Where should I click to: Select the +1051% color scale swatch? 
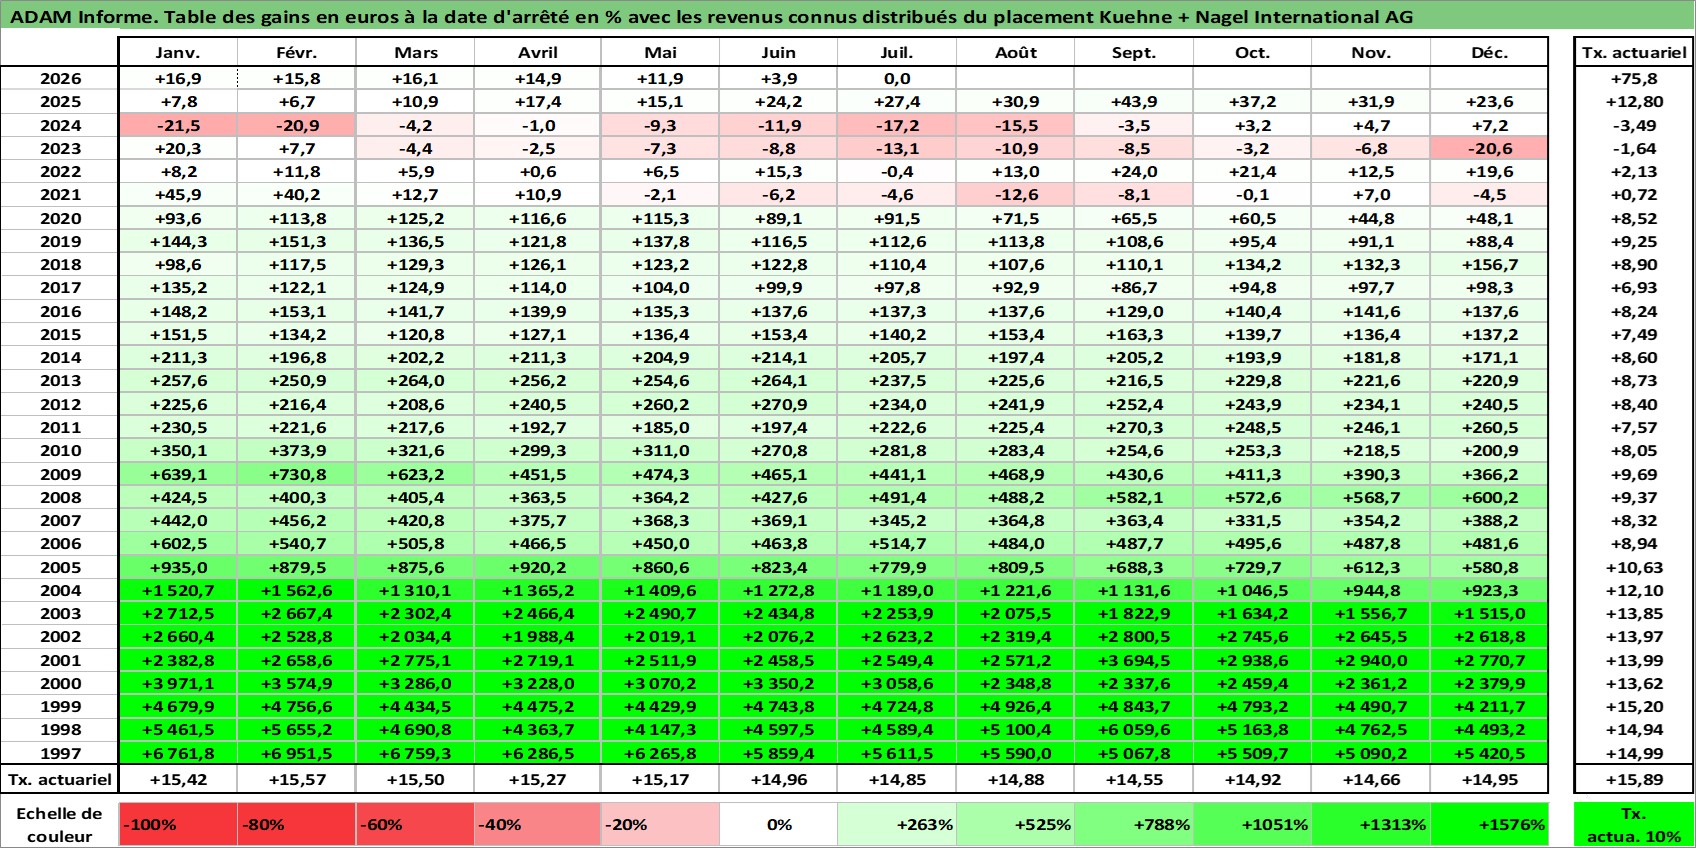1252,825
